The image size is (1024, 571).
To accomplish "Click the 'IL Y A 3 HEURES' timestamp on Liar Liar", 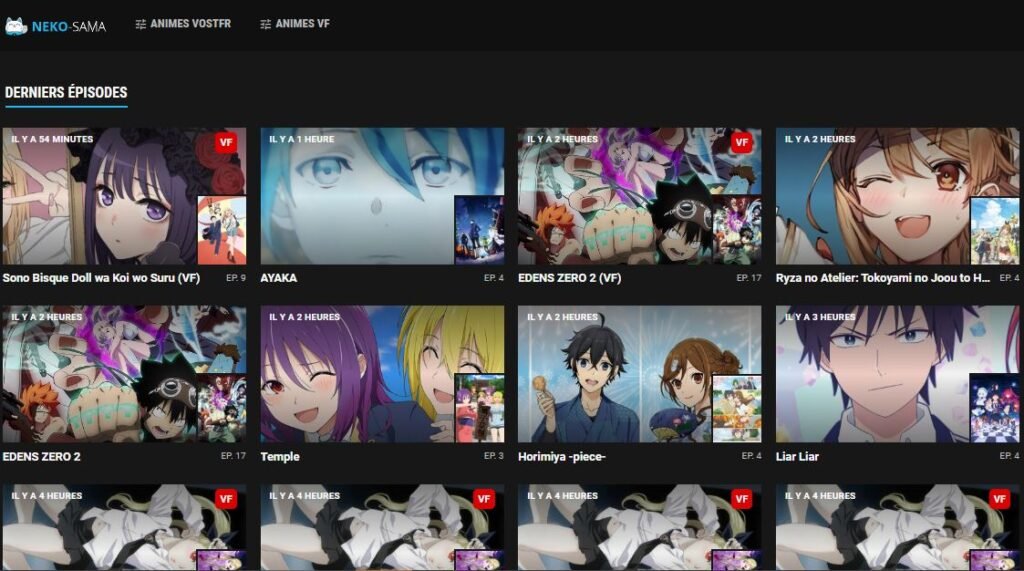I will pyautogui.click(x=820, y=317).
